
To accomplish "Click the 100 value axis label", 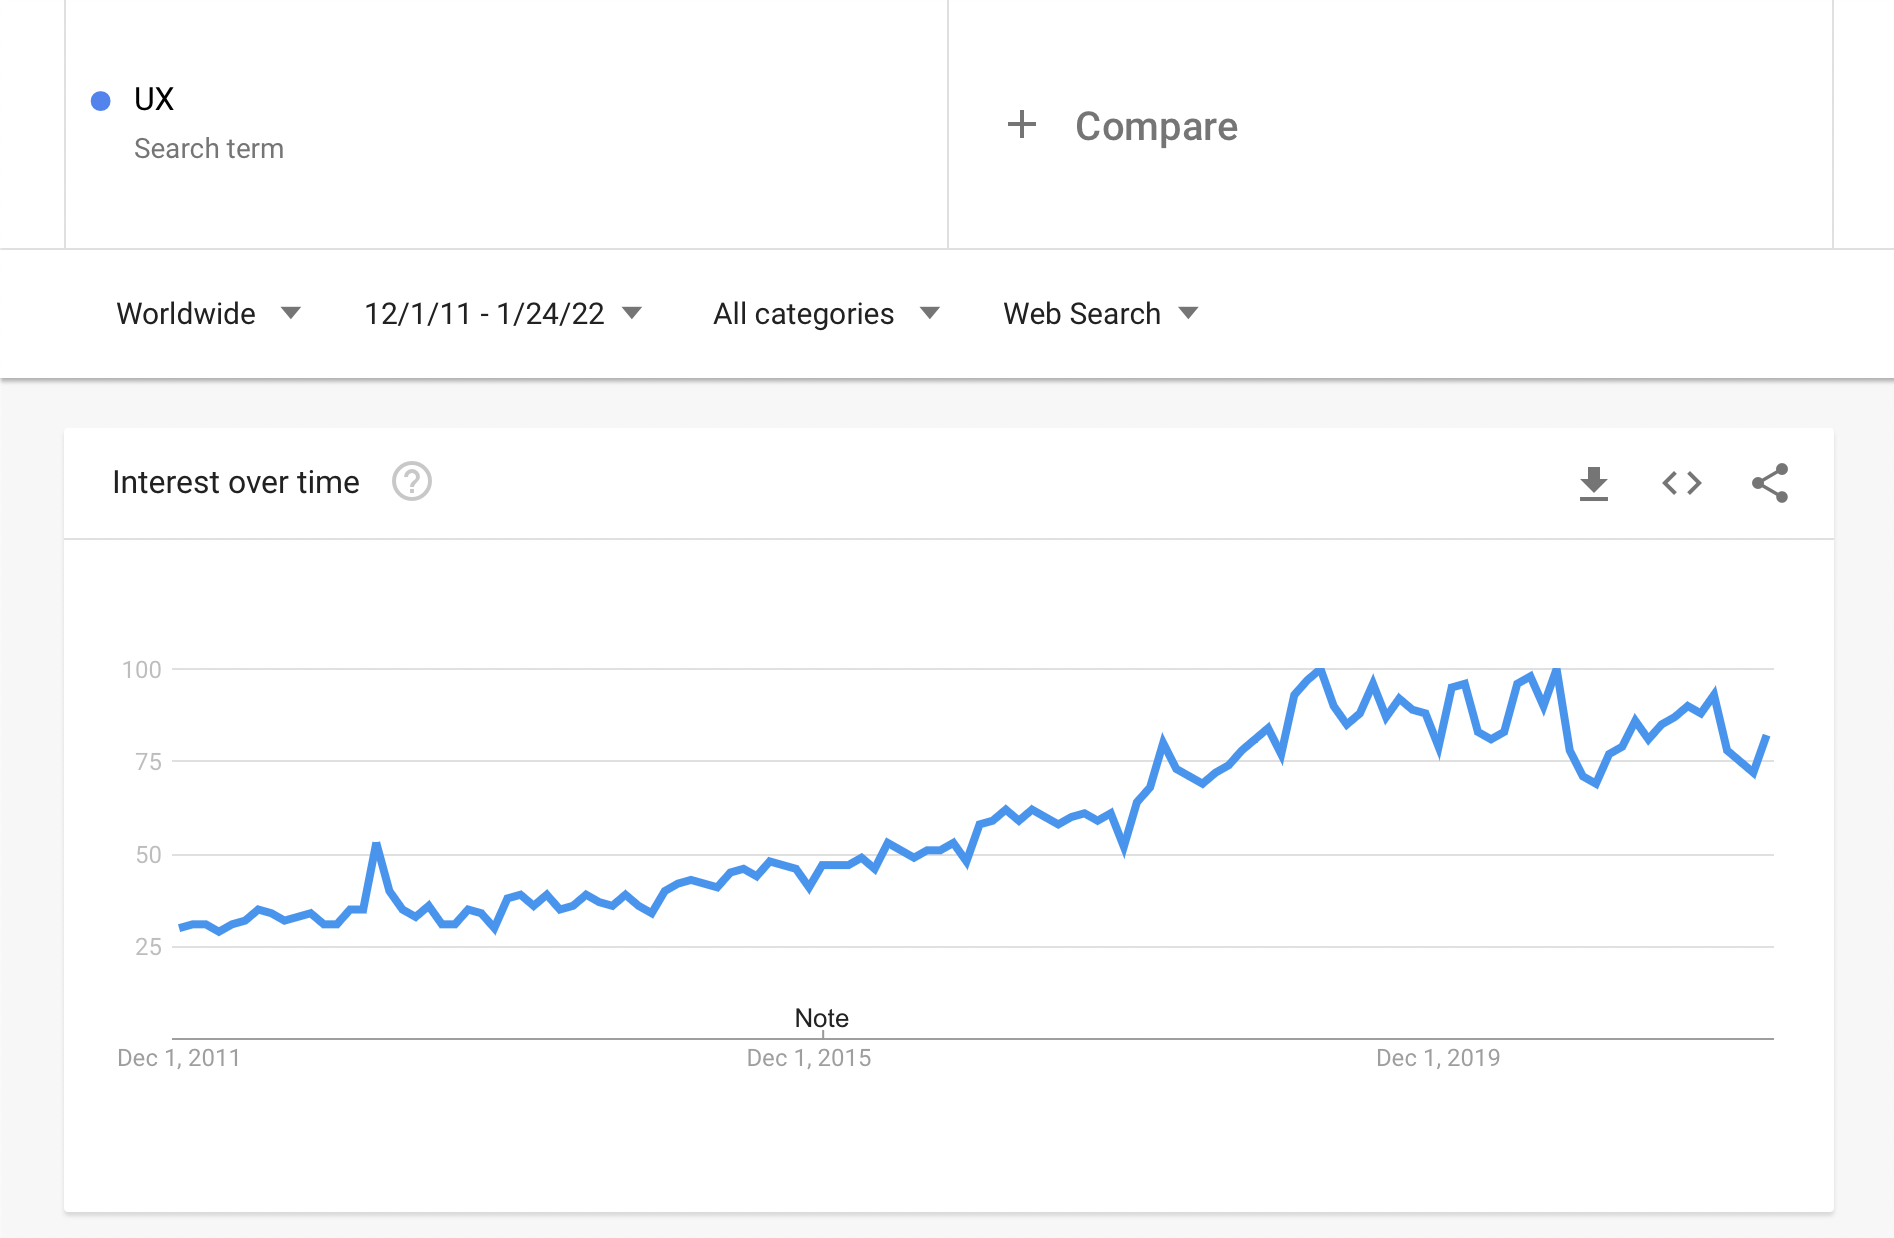I will click(x=141, y=670).
